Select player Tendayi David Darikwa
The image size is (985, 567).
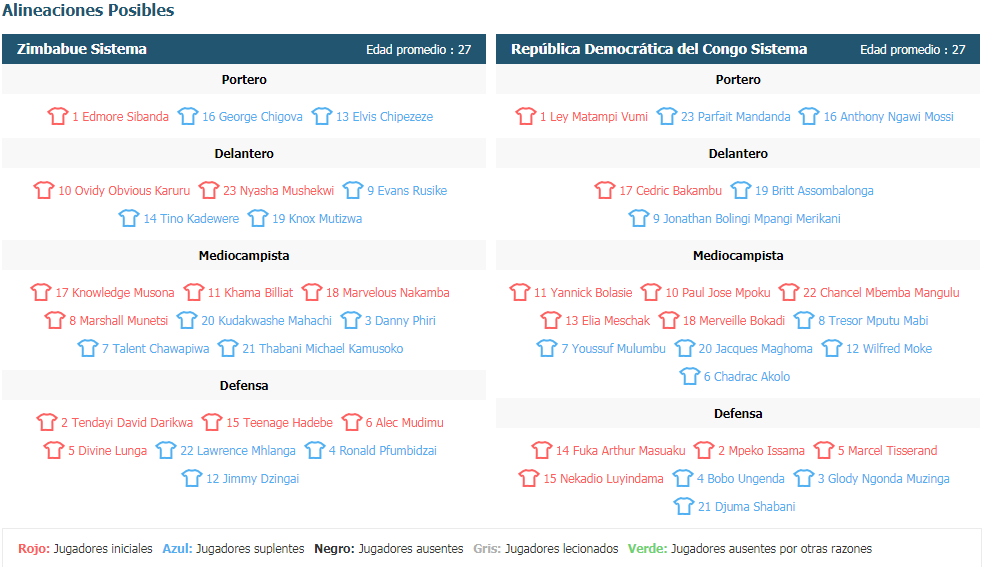pos(126,423)
